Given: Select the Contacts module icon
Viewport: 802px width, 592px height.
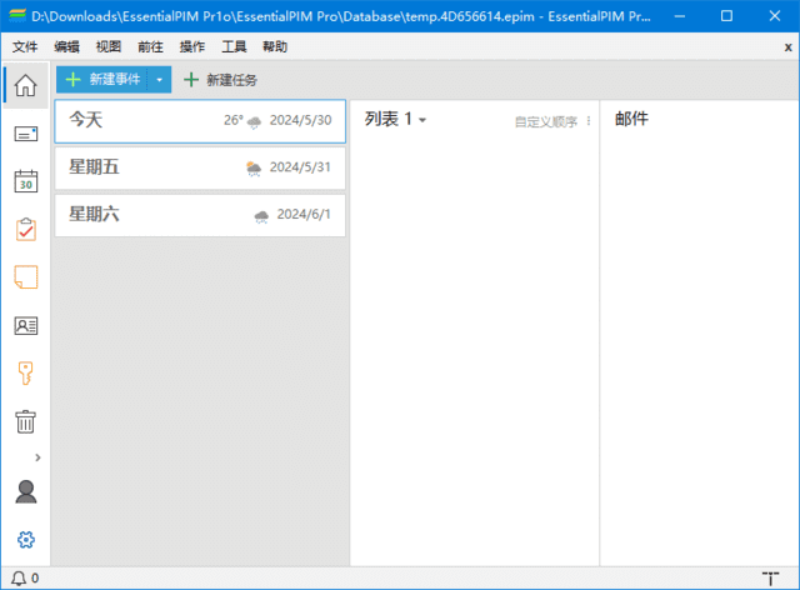Looking at the screenshot, I should click(25, 325).
